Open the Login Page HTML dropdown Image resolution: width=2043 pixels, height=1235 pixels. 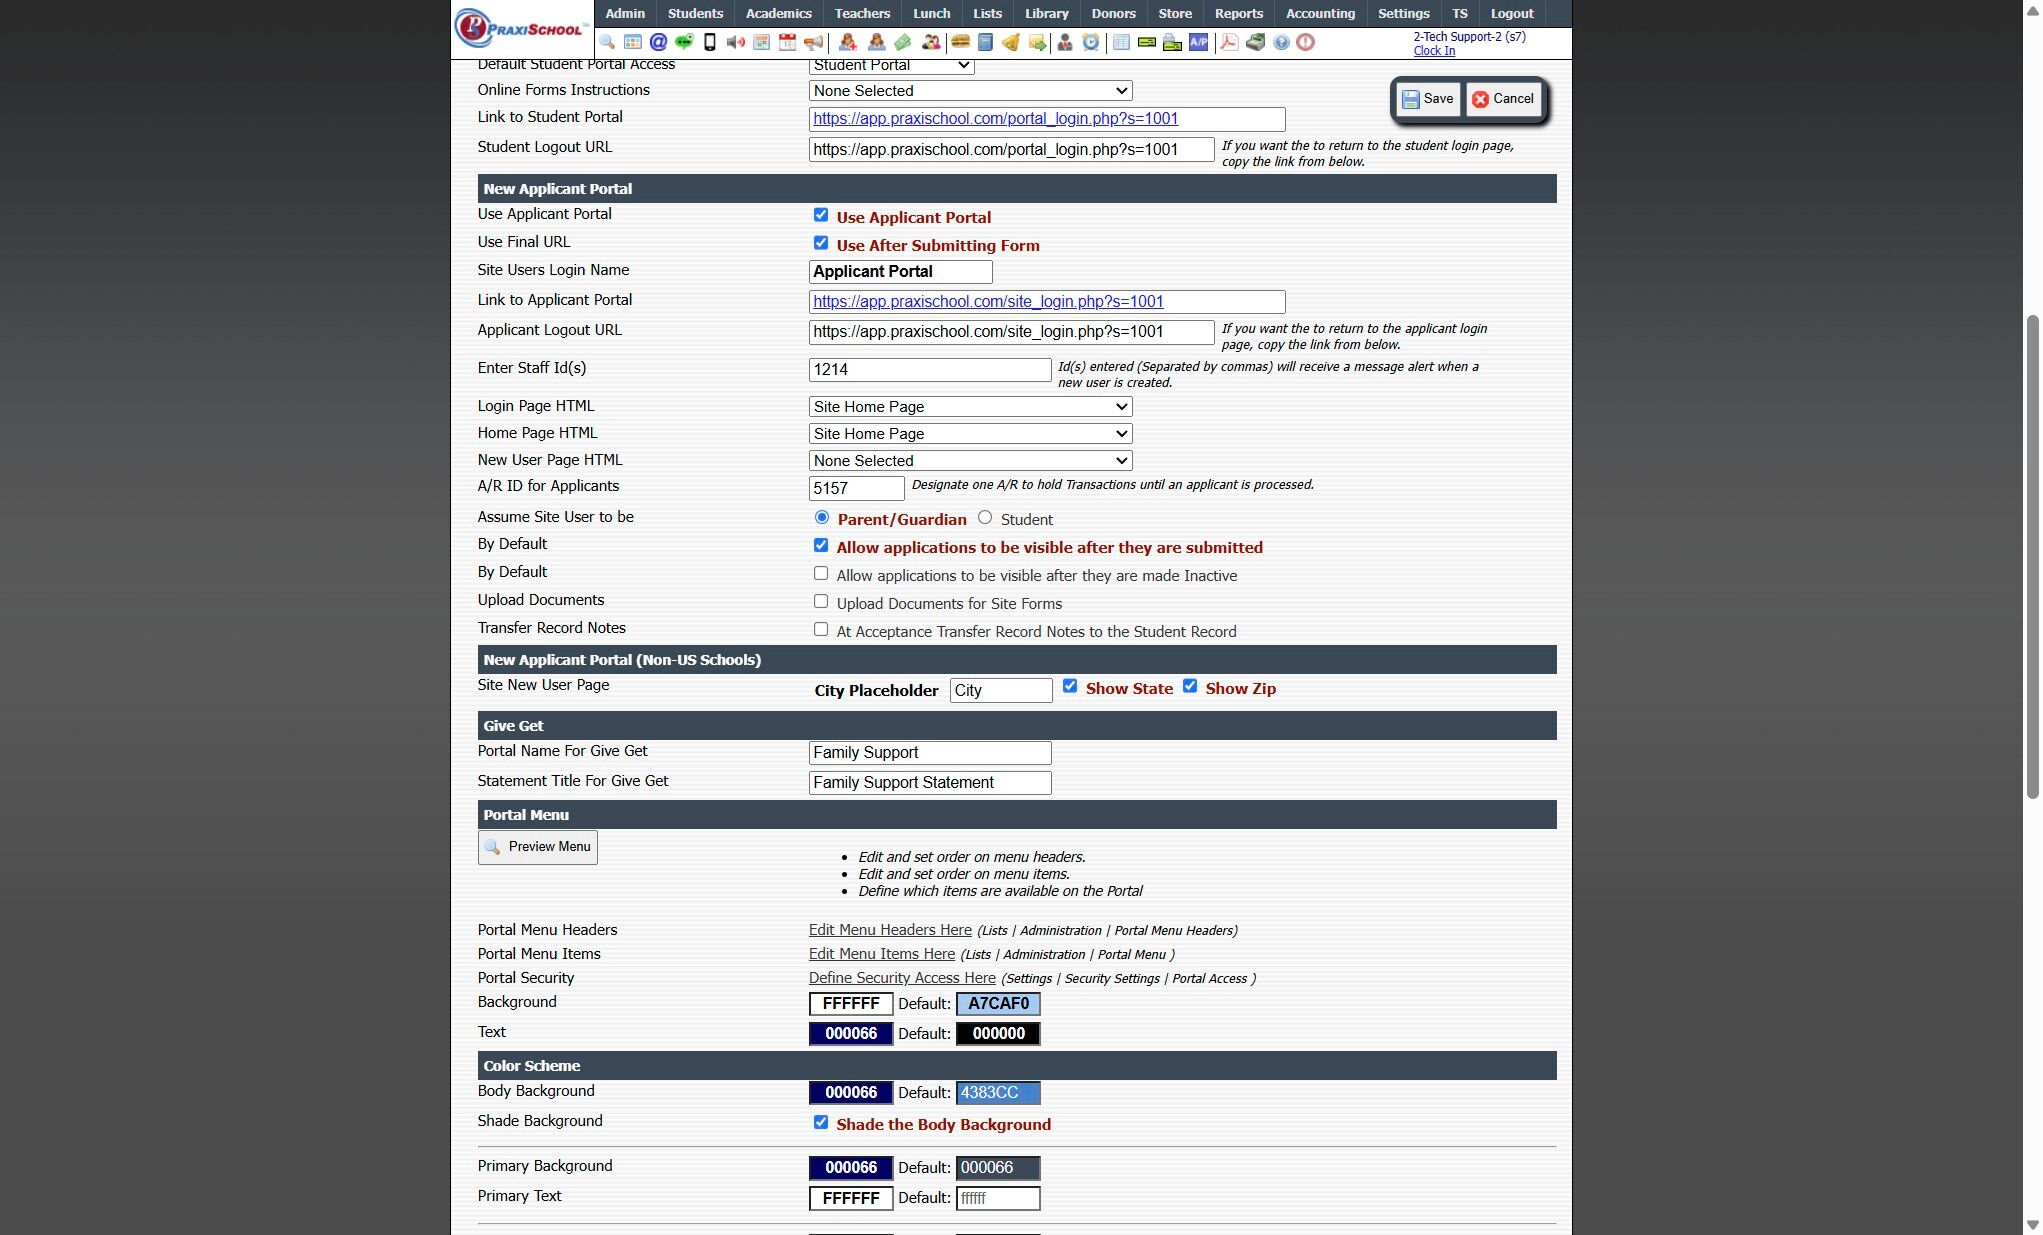tap(970, 407)
